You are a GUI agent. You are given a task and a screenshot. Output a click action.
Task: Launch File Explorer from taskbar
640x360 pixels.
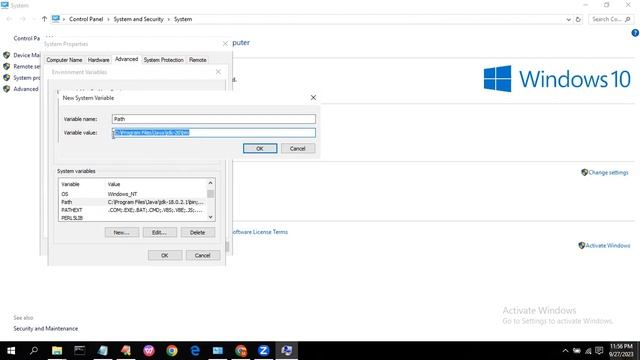click(x=57, y=351)
